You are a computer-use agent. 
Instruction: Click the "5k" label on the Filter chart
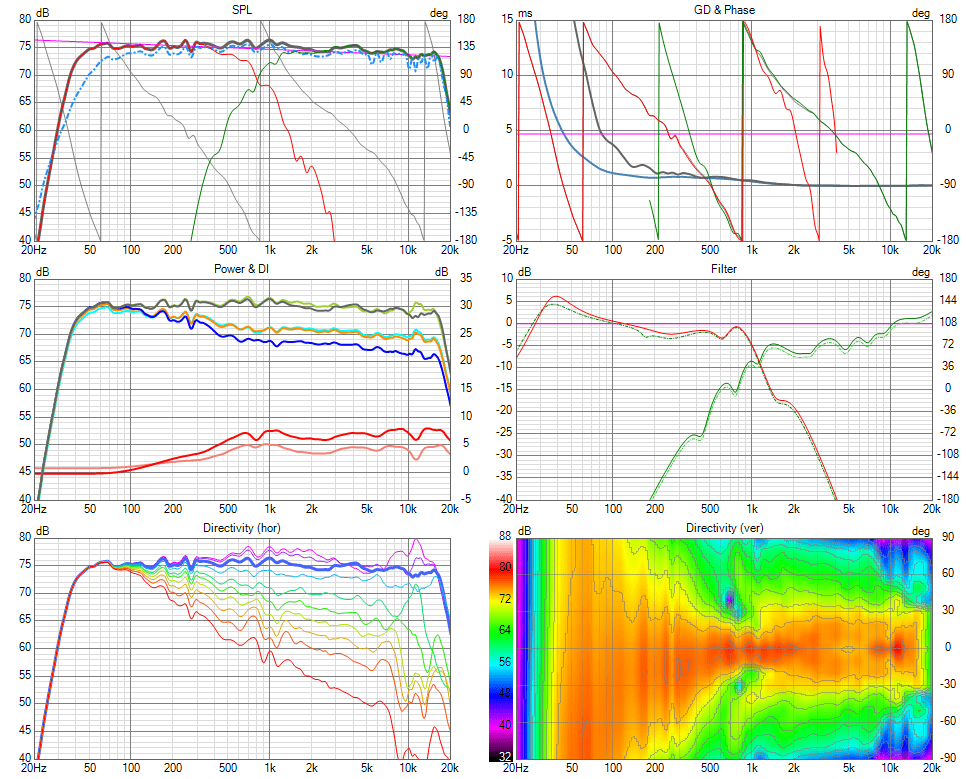pyautogui.click(x=849, y=509)
